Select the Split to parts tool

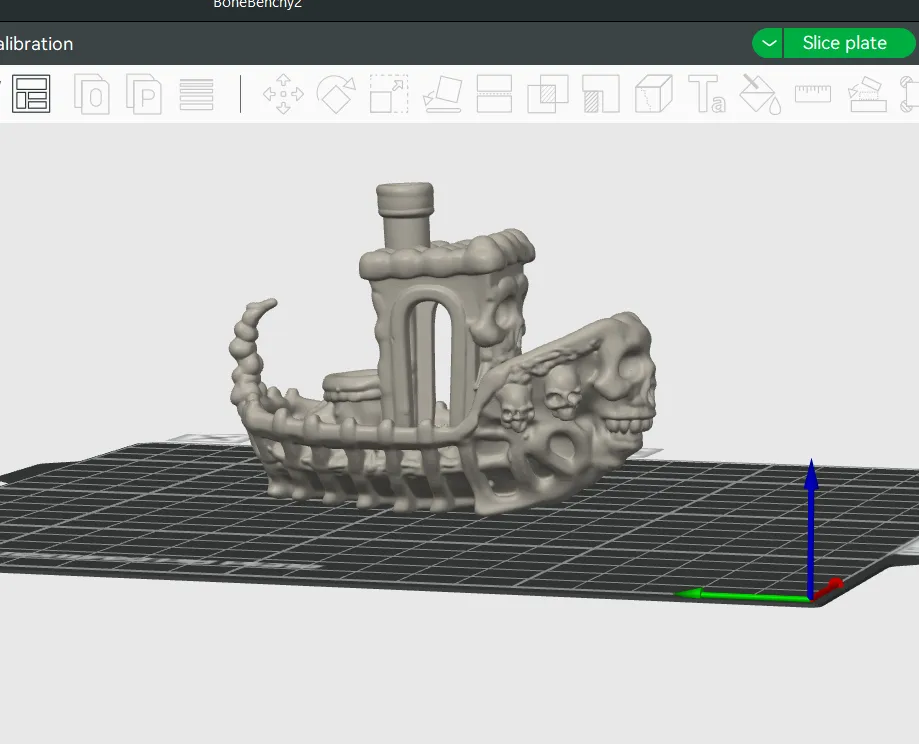[599, 94]
